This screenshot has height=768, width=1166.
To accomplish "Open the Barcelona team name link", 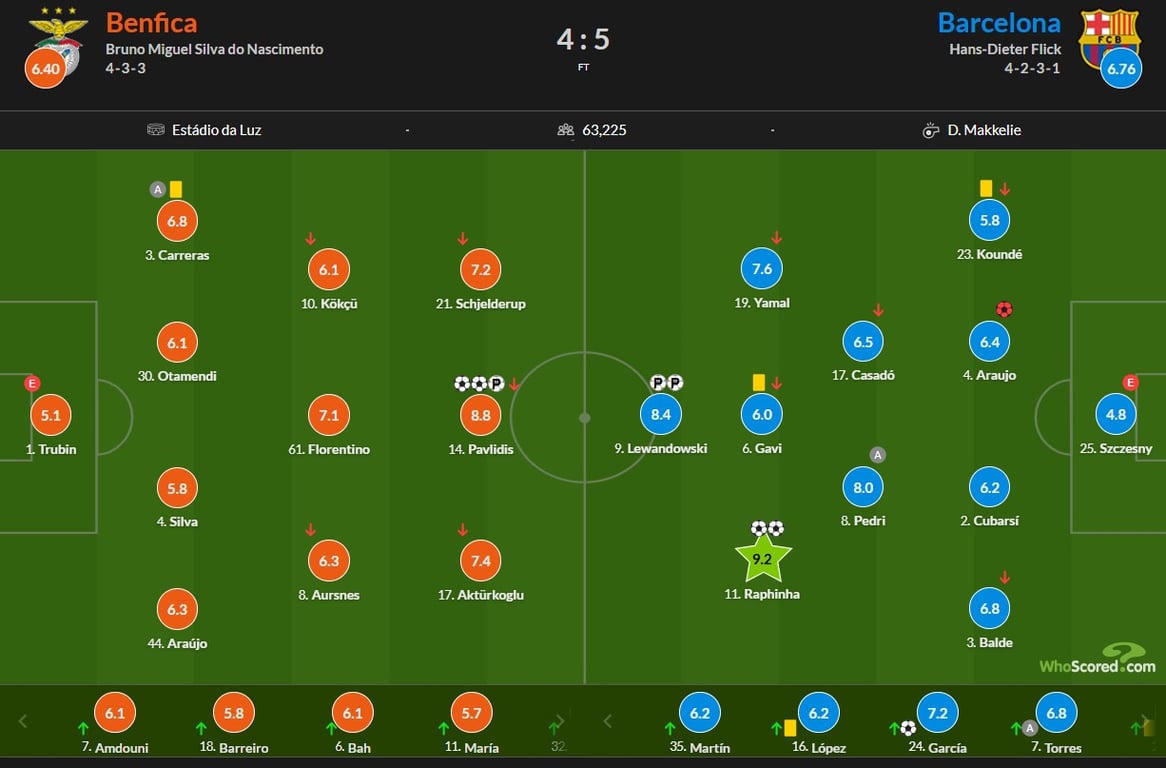I will coord(998,22).
